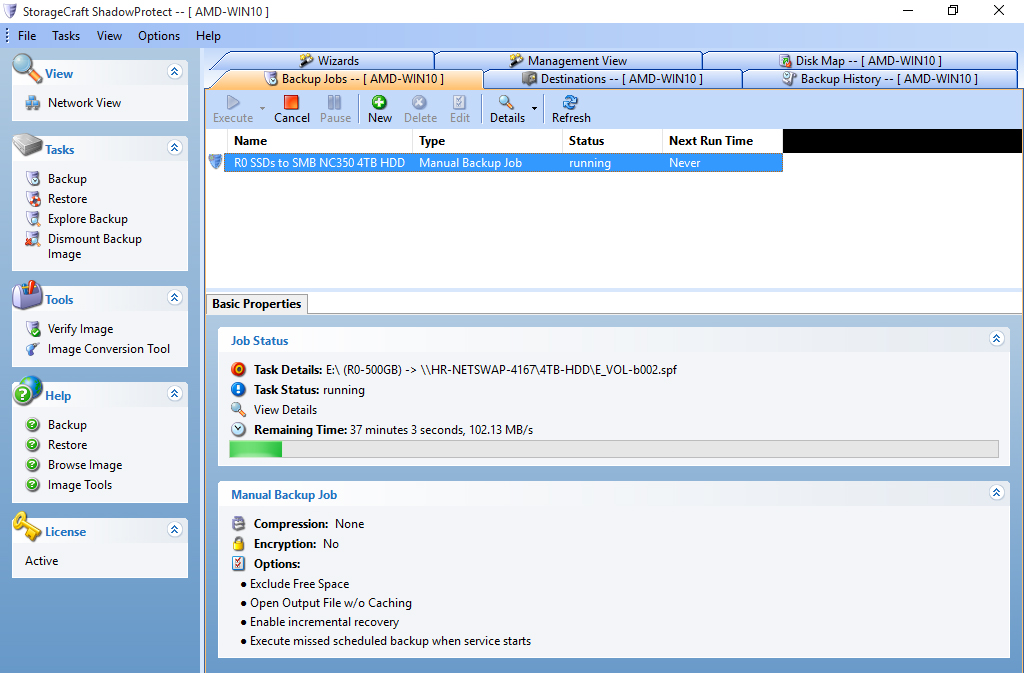Click the Delete toolbar icon
Image resolution: width=1024 pixels, height=673 pixels.
[419, 102]
